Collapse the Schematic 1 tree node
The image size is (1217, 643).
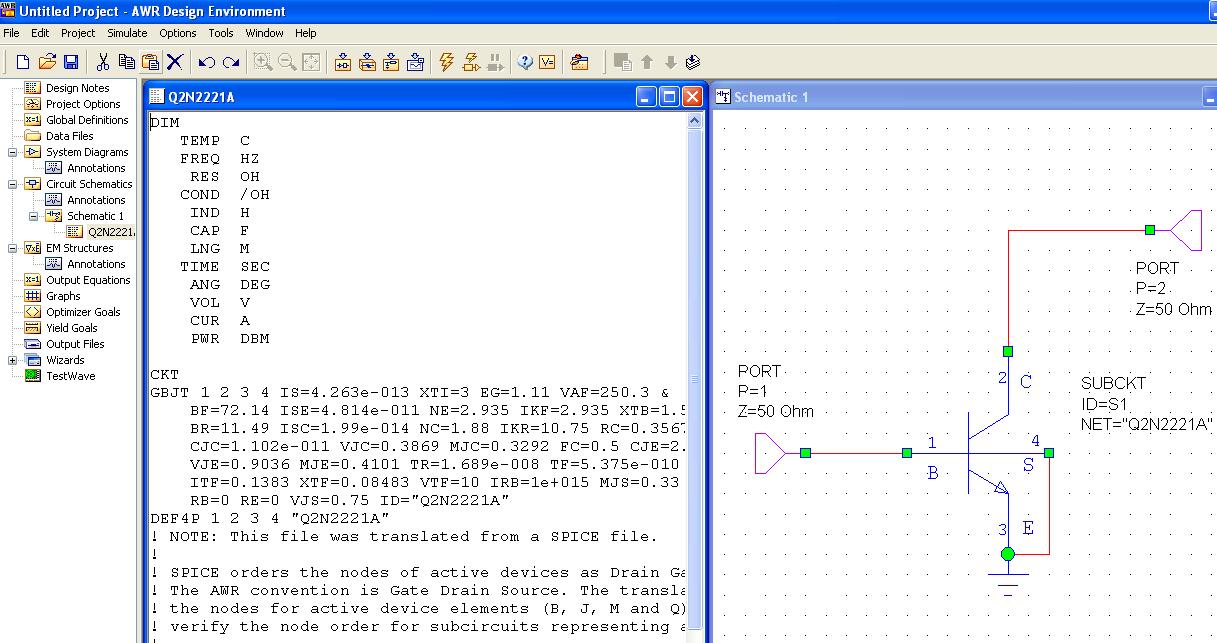click(x=33, y=216)
